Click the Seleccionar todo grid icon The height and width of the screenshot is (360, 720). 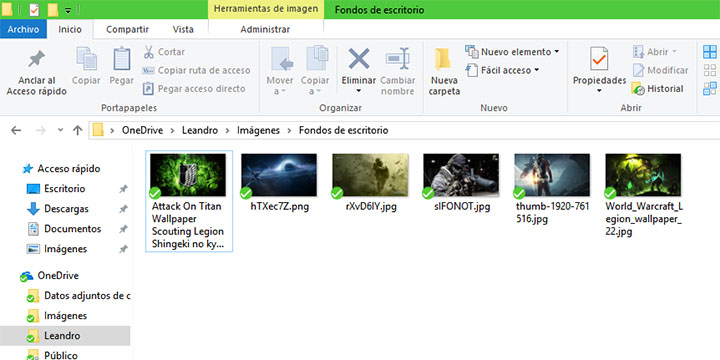tap(710, 52)
